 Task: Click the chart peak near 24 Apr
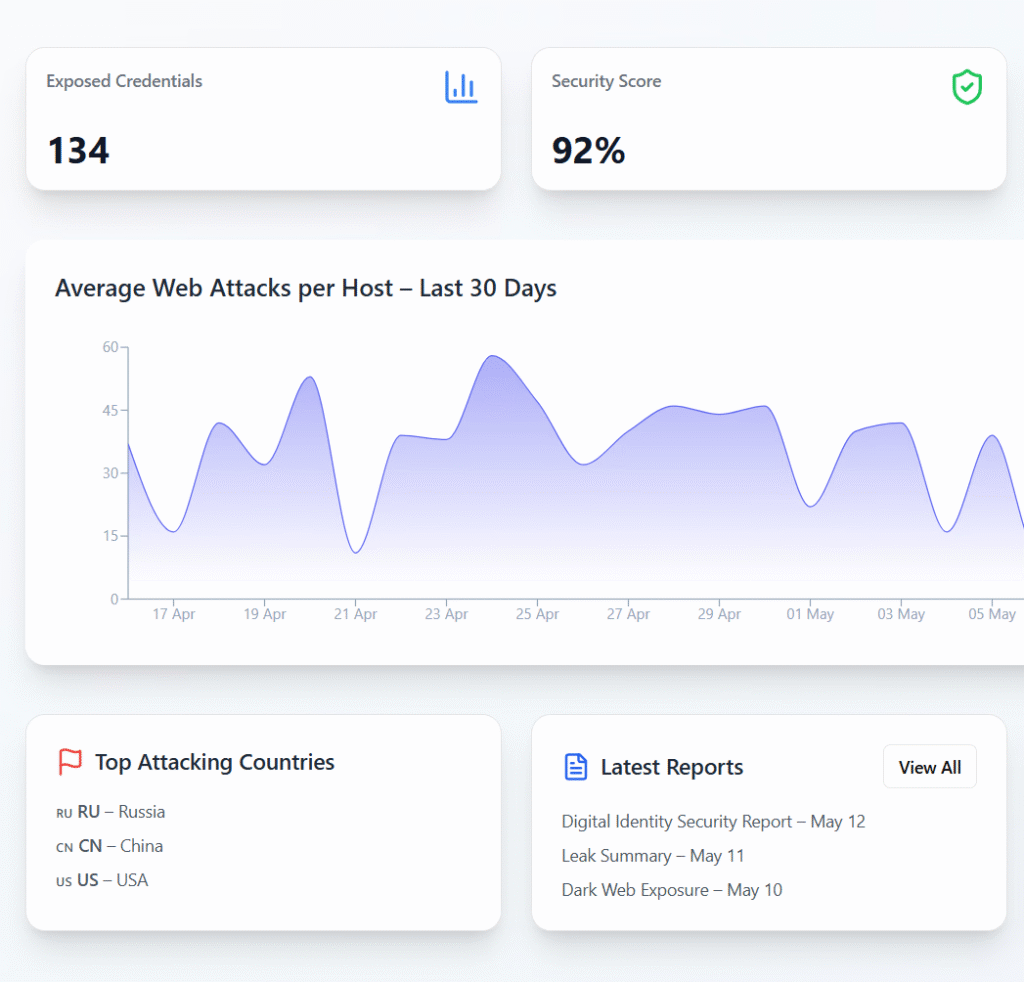[492, 356]
